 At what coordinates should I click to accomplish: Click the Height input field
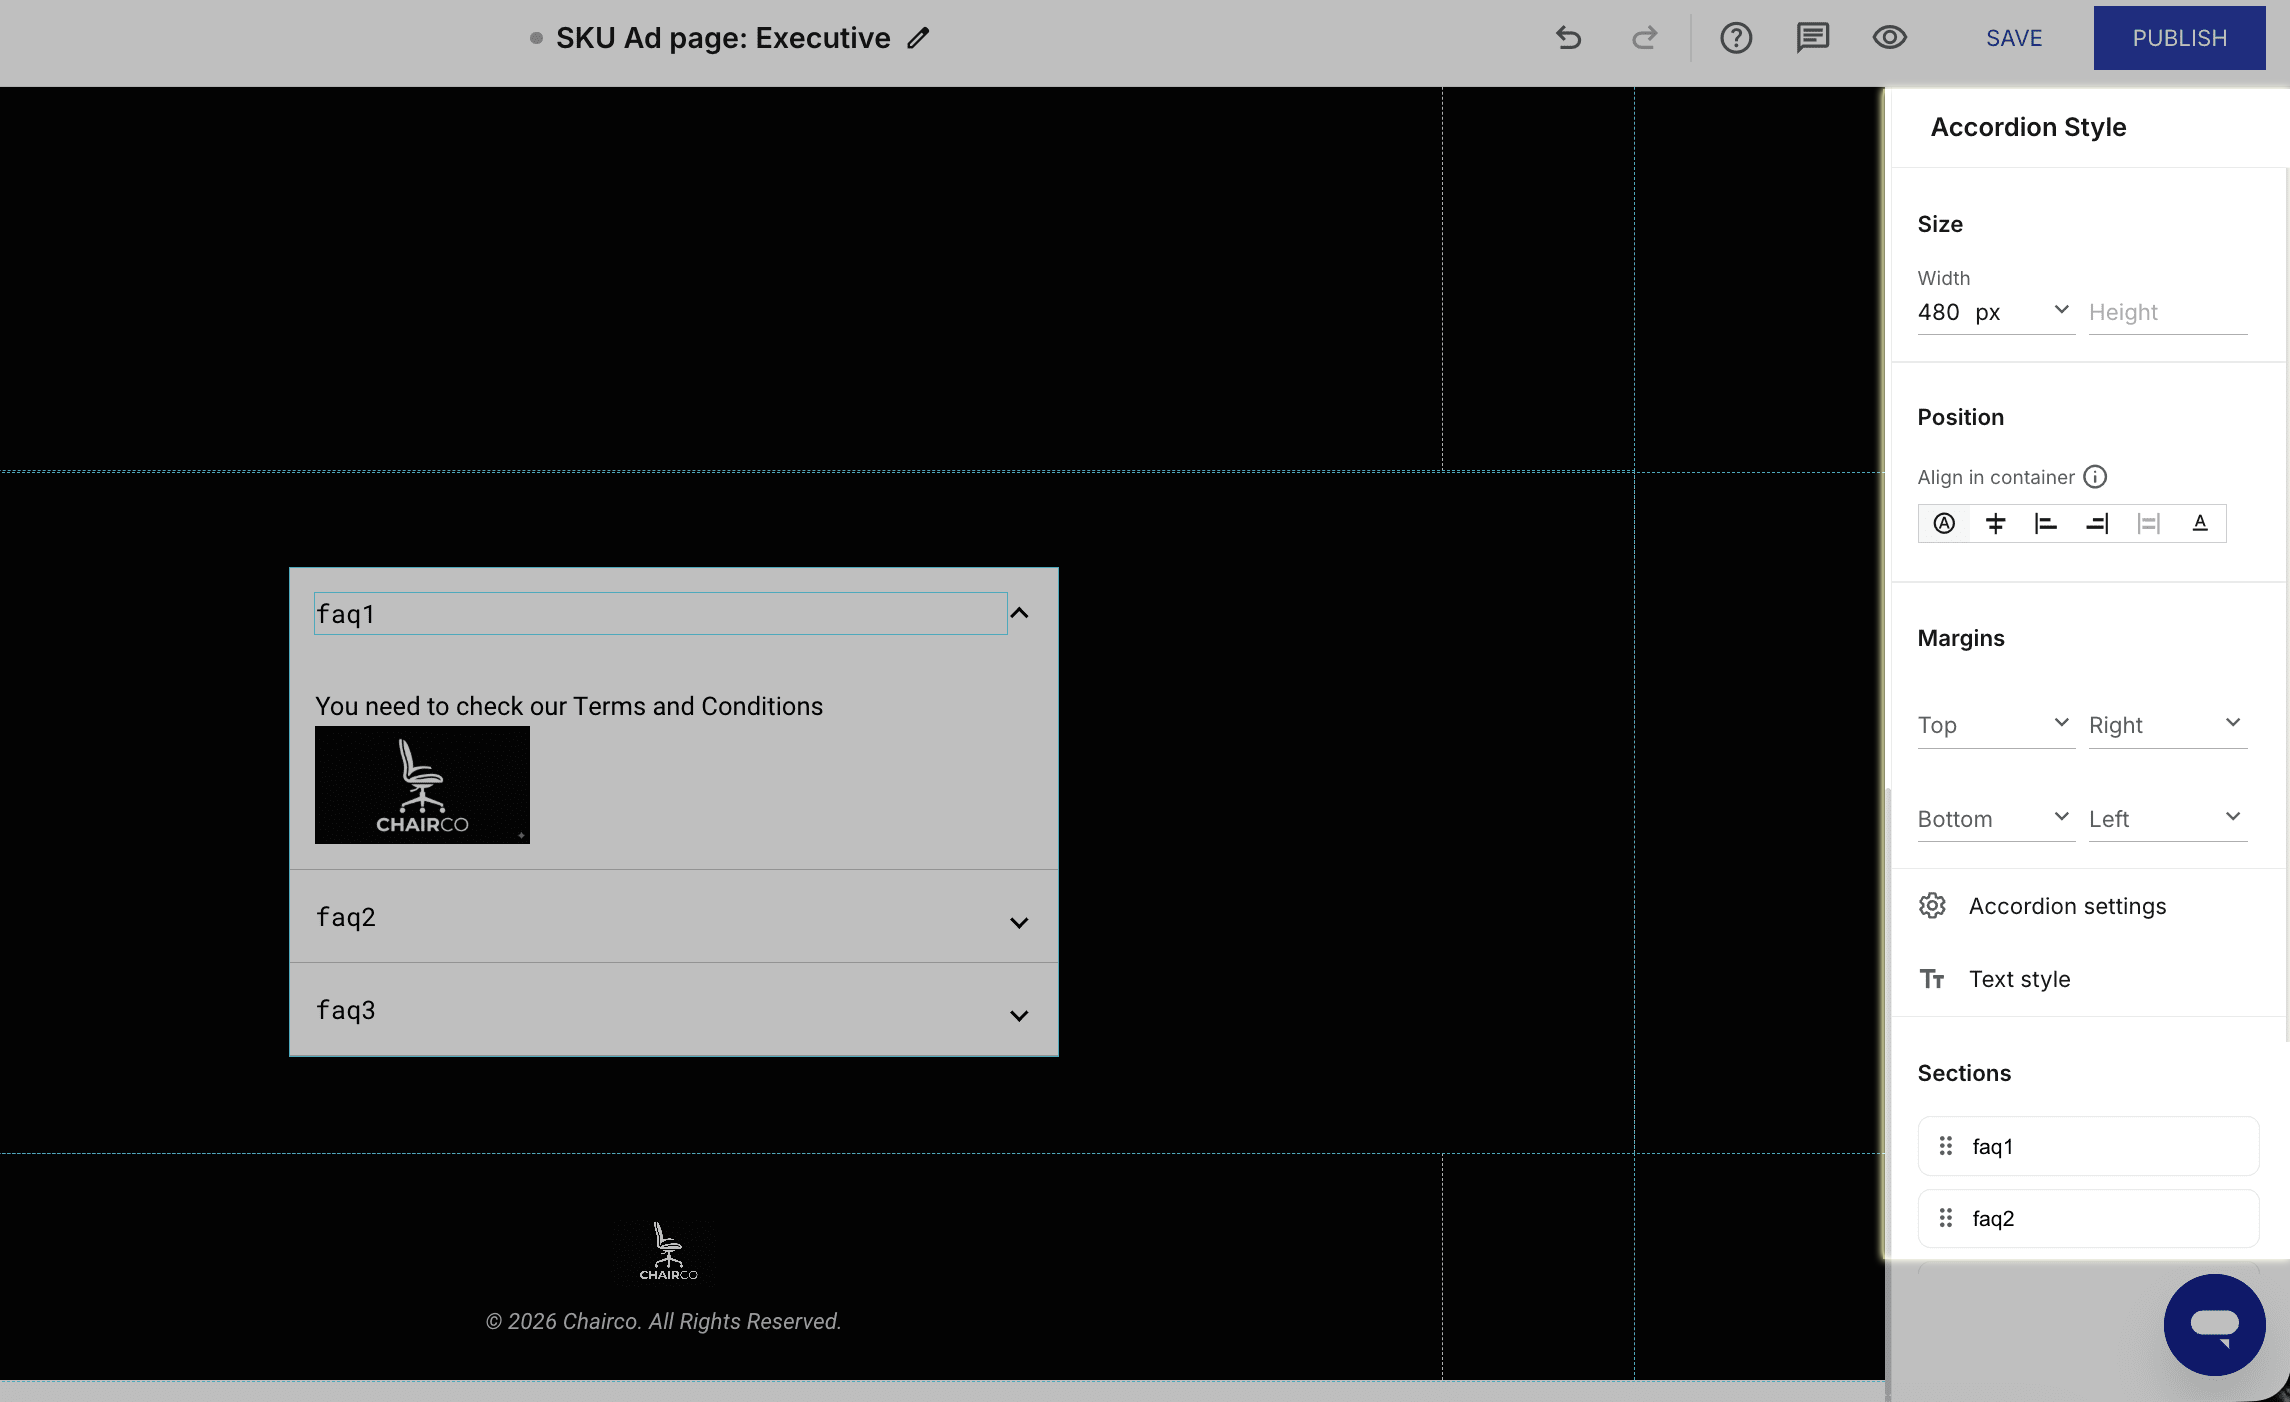coord(2168,312)
